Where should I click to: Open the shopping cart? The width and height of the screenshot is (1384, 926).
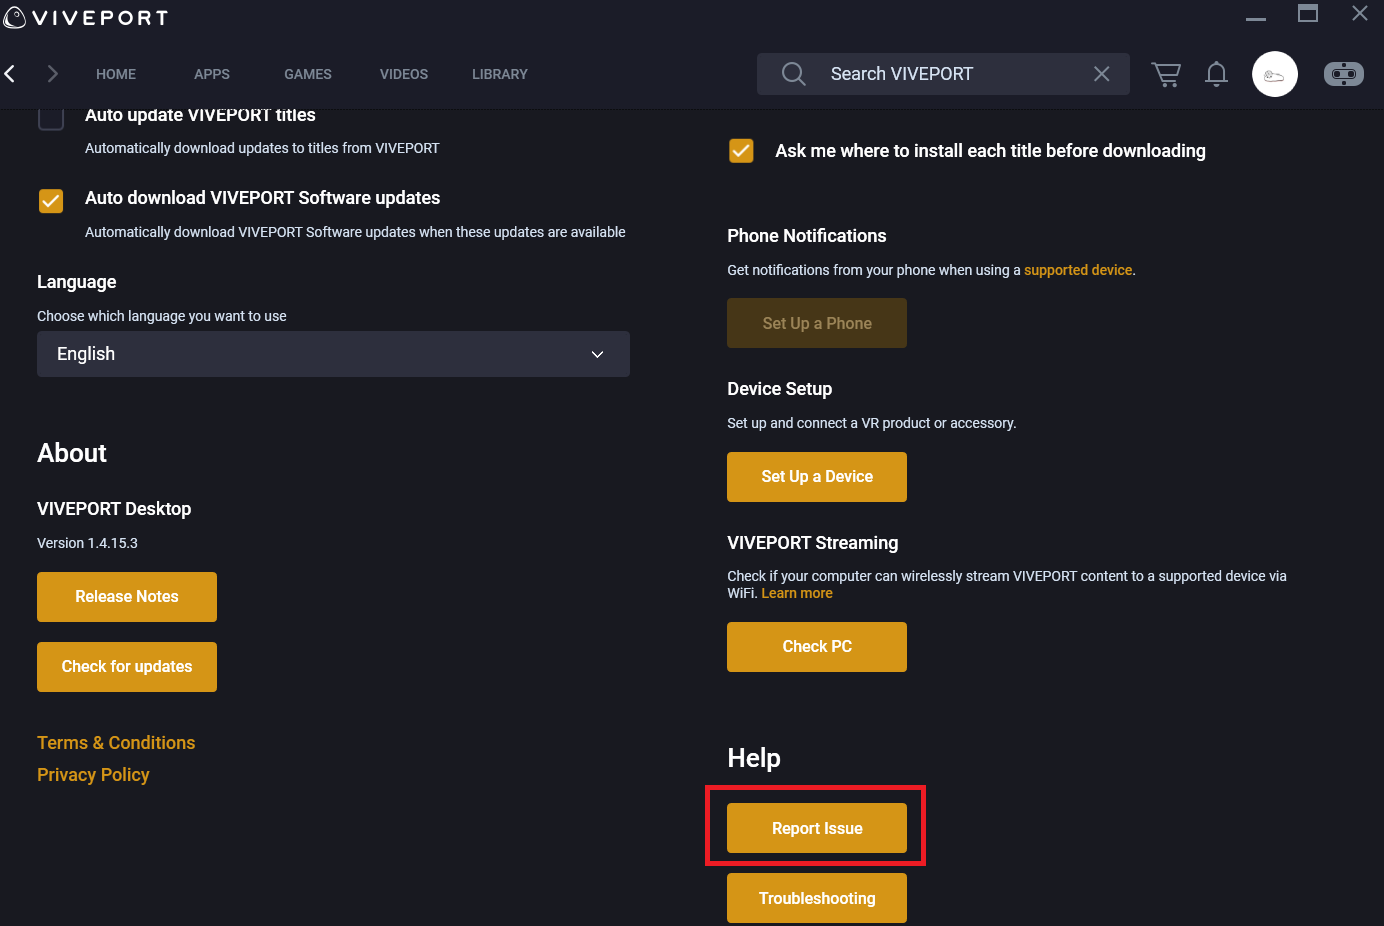tap(1166, 74)
